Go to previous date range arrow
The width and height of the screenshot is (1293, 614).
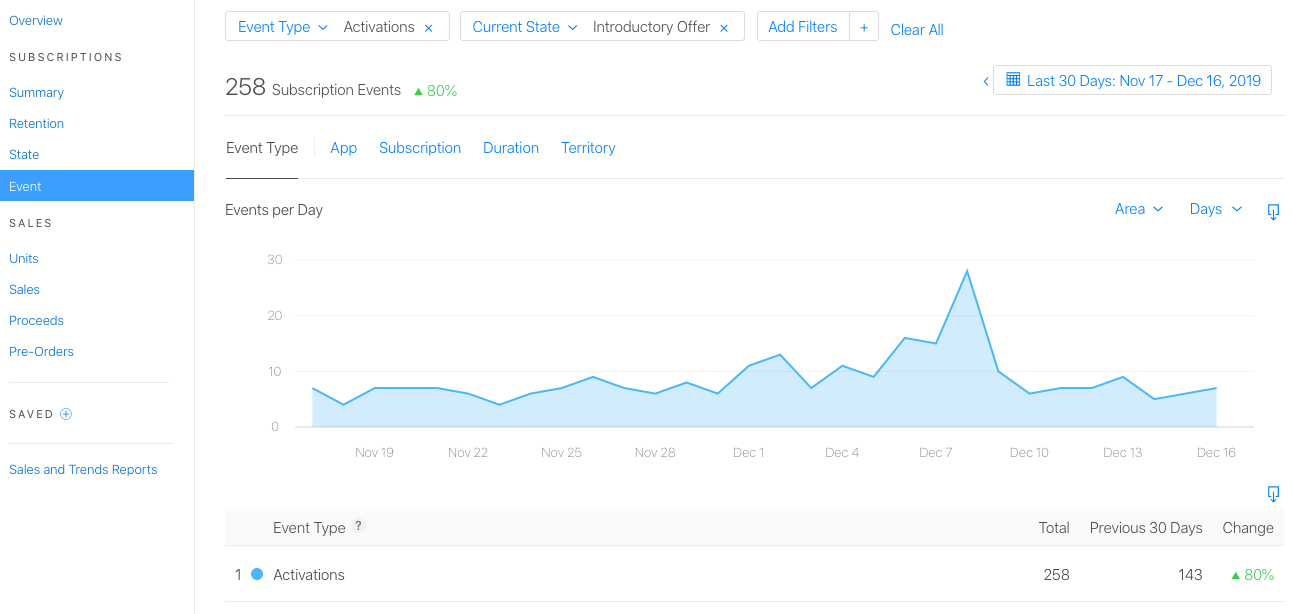point(985,81)
